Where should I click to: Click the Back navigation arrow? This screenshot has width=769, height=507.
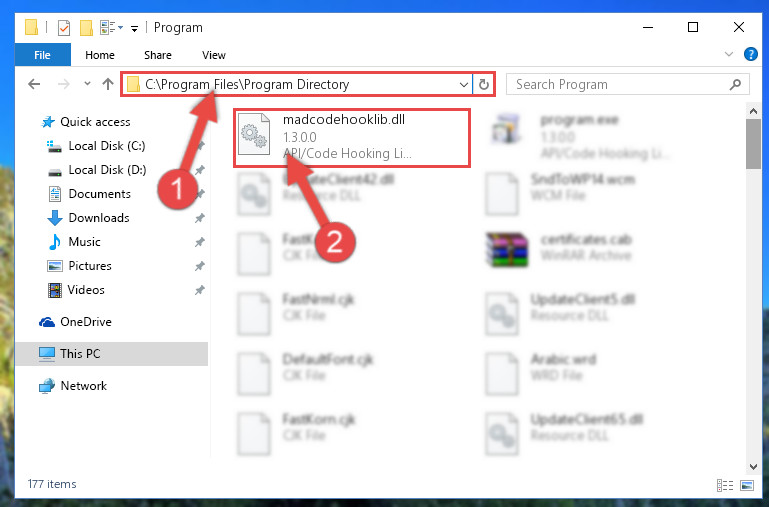[34, 84]
